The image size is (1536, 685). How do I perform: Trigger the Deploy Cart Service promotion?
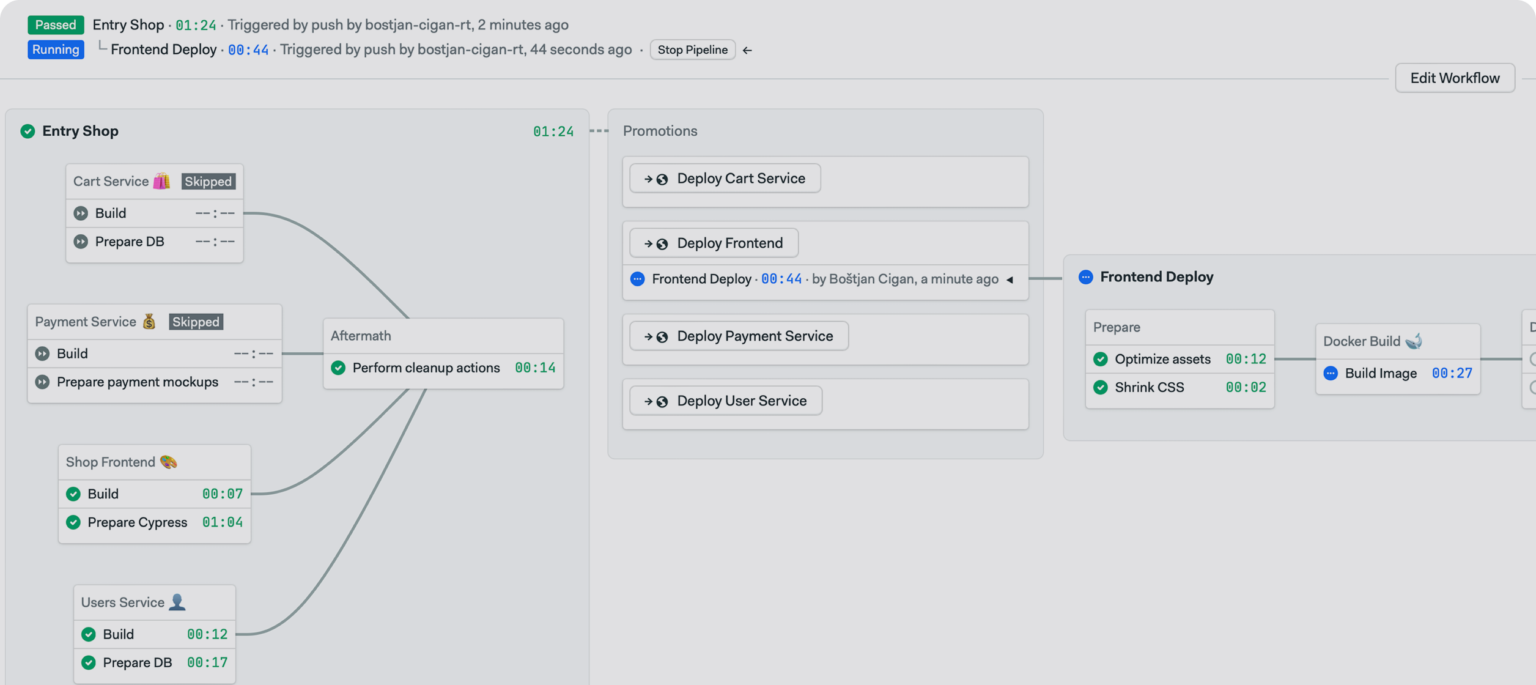tap(724, 178)
